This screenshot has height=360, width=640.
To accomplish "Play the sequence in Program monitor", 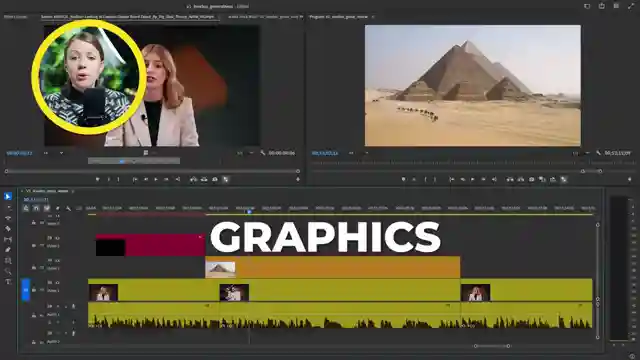I will 473,179.
